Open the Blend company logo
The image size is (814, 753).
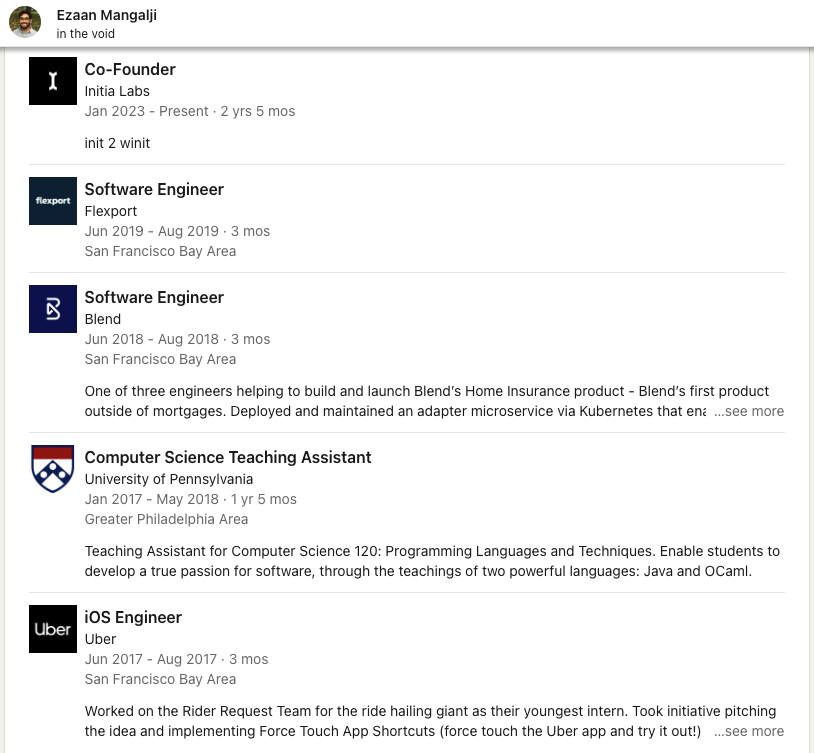click(x=53, y=309)
